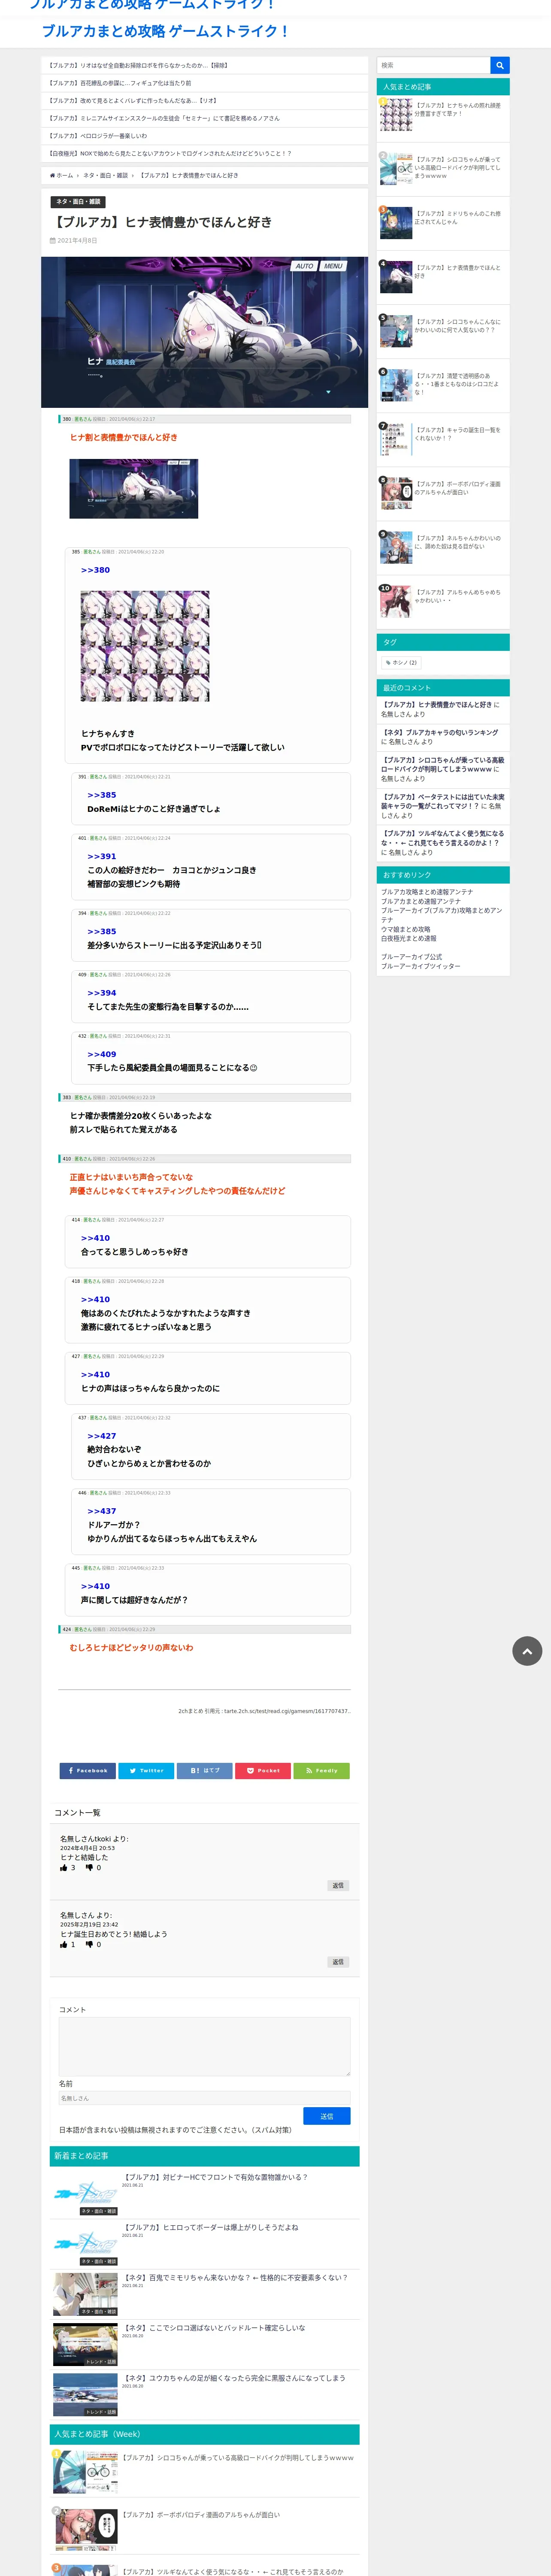Open the ホシノ (2) tag

click(401, 662)
